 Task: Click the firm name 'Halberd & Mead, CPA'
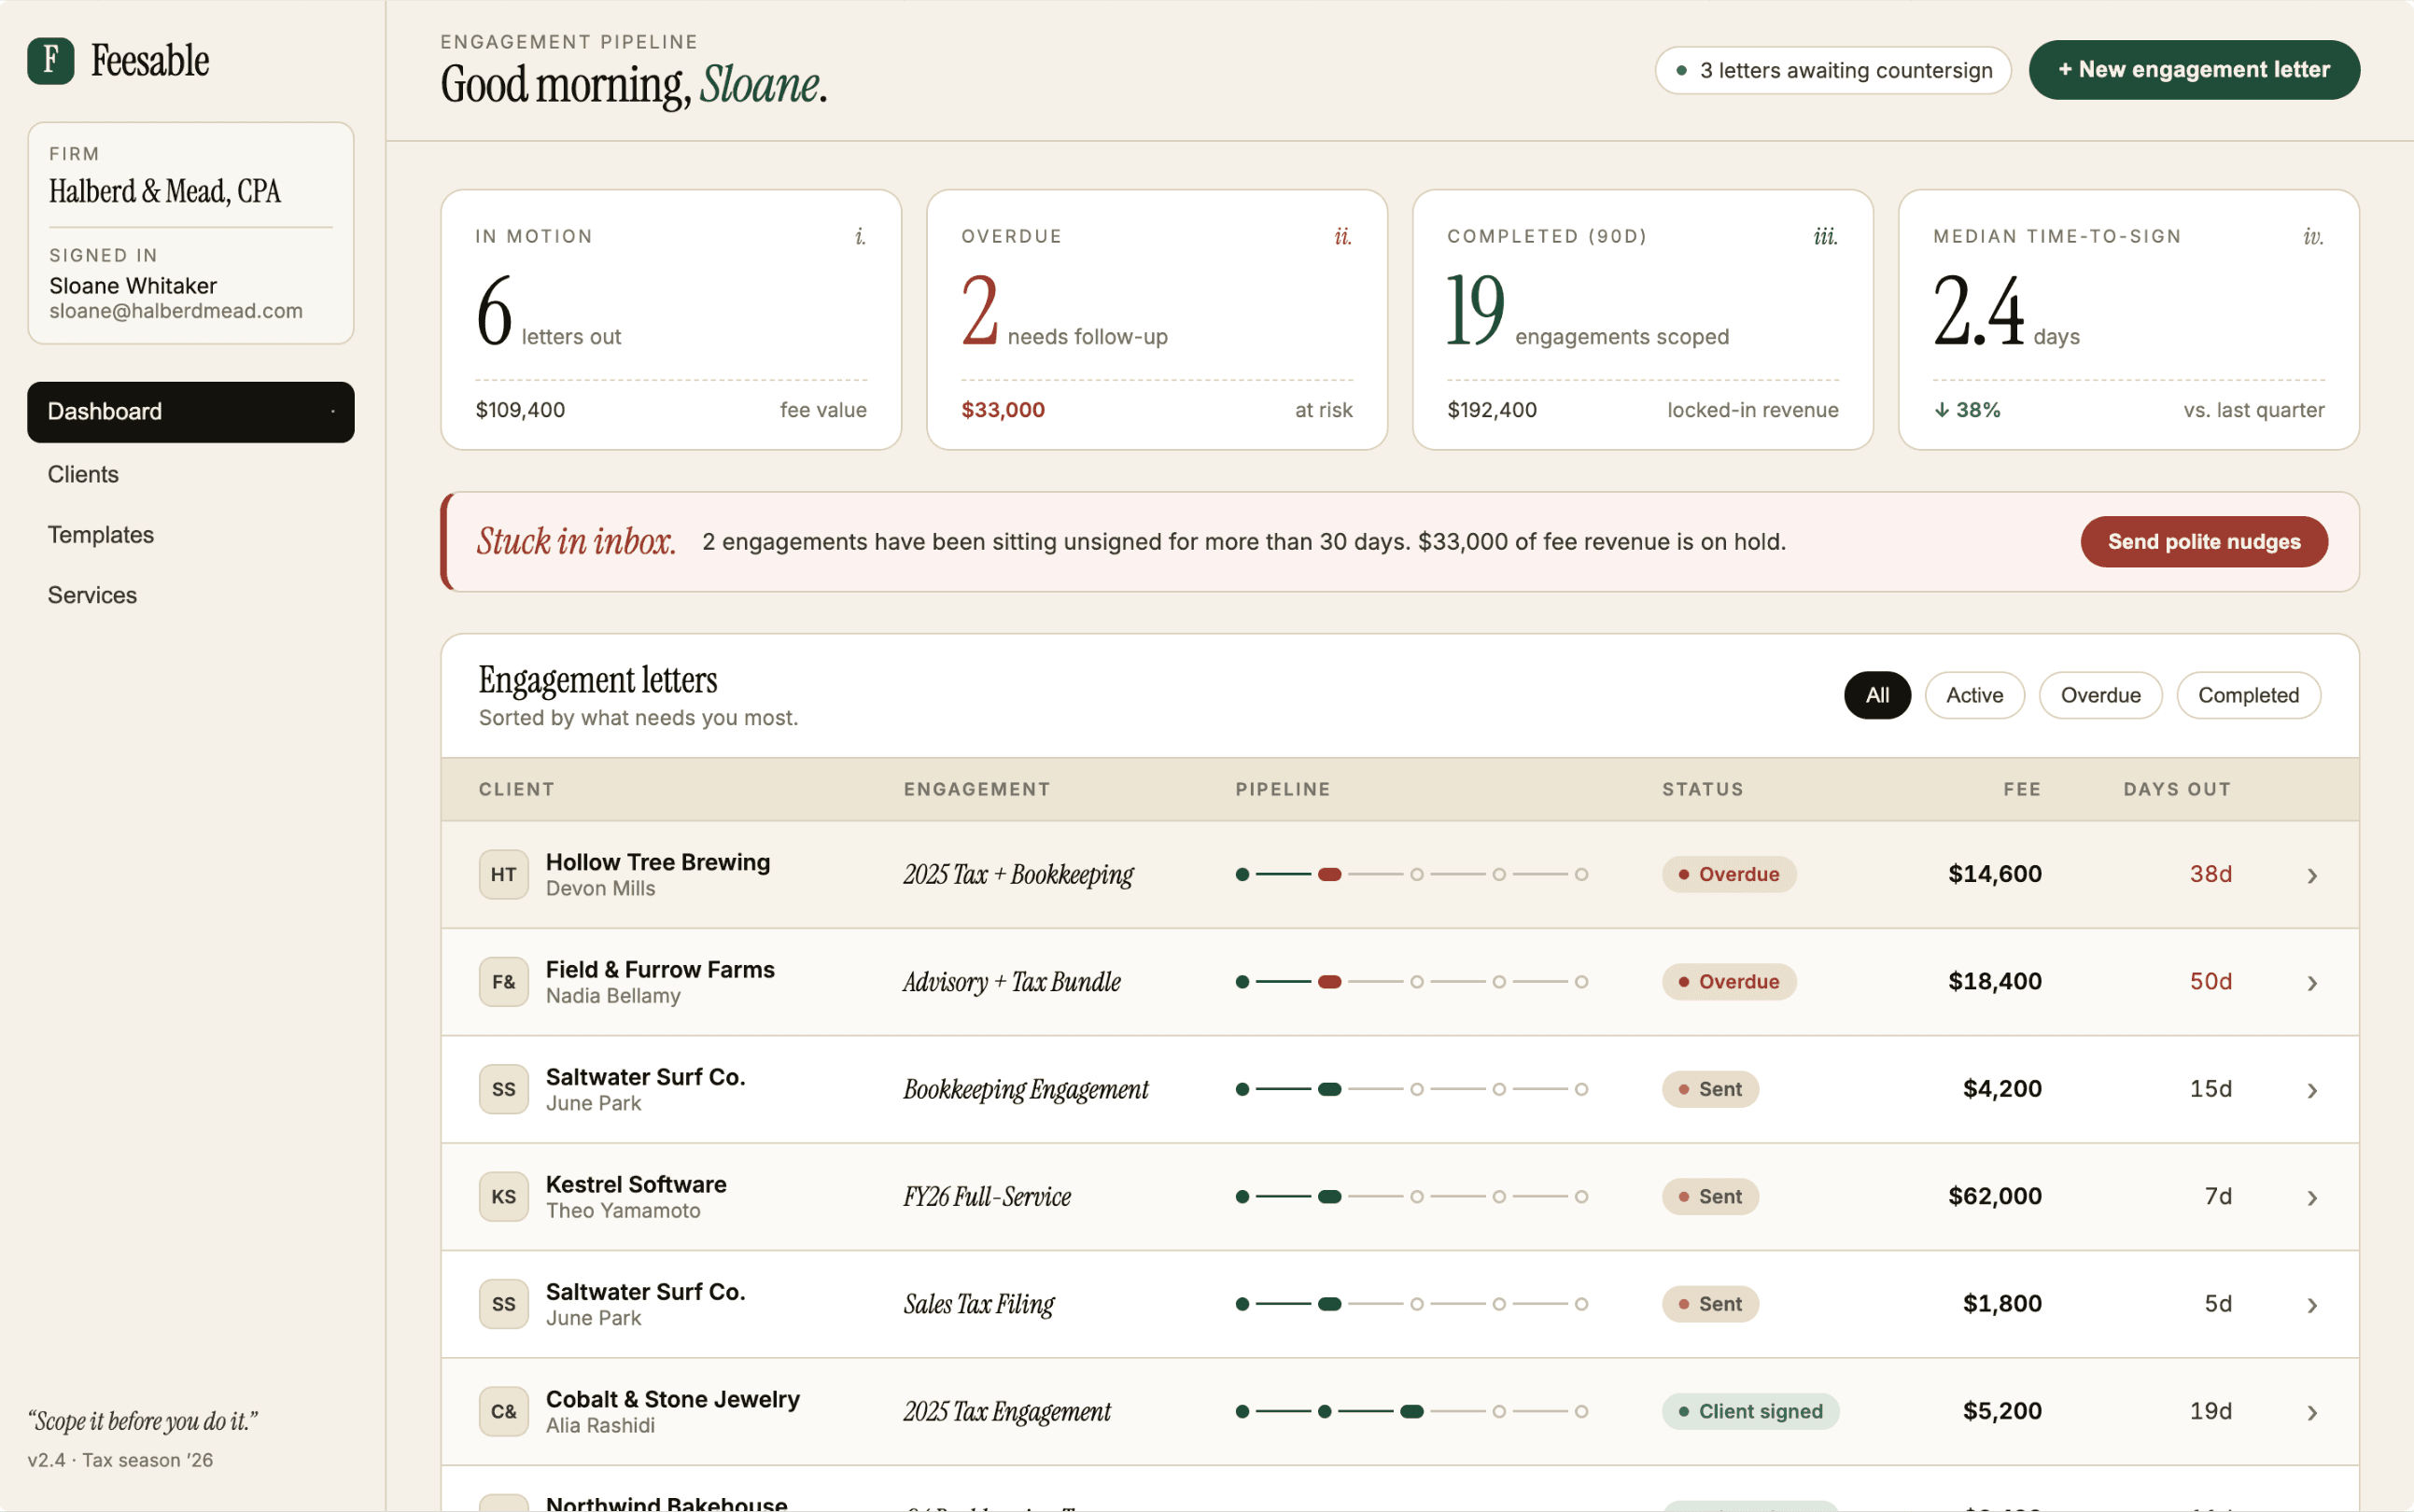point(165,191)
